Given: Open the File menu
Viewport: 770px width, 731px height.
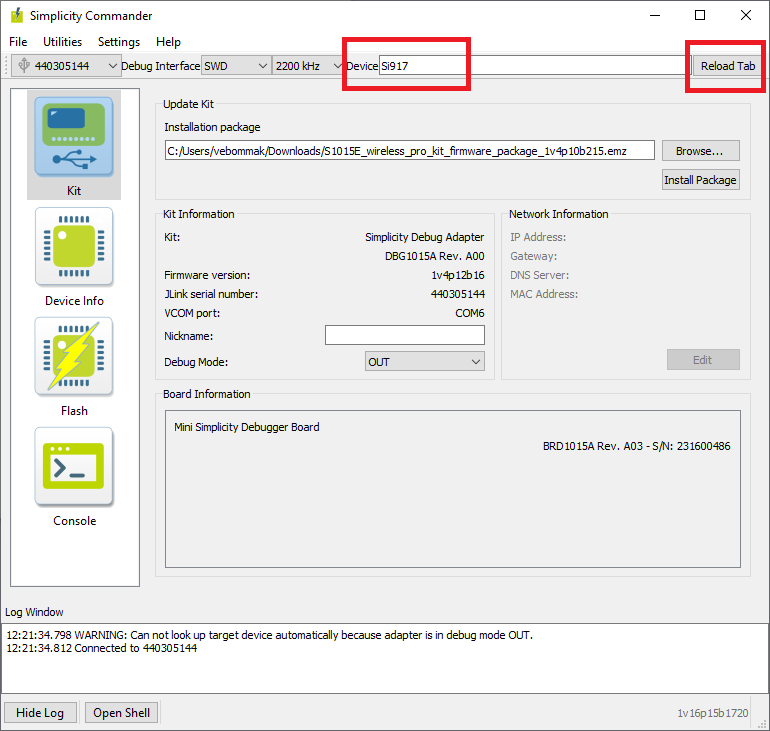Looking at the screenshot, I should (x=18, y=42).
